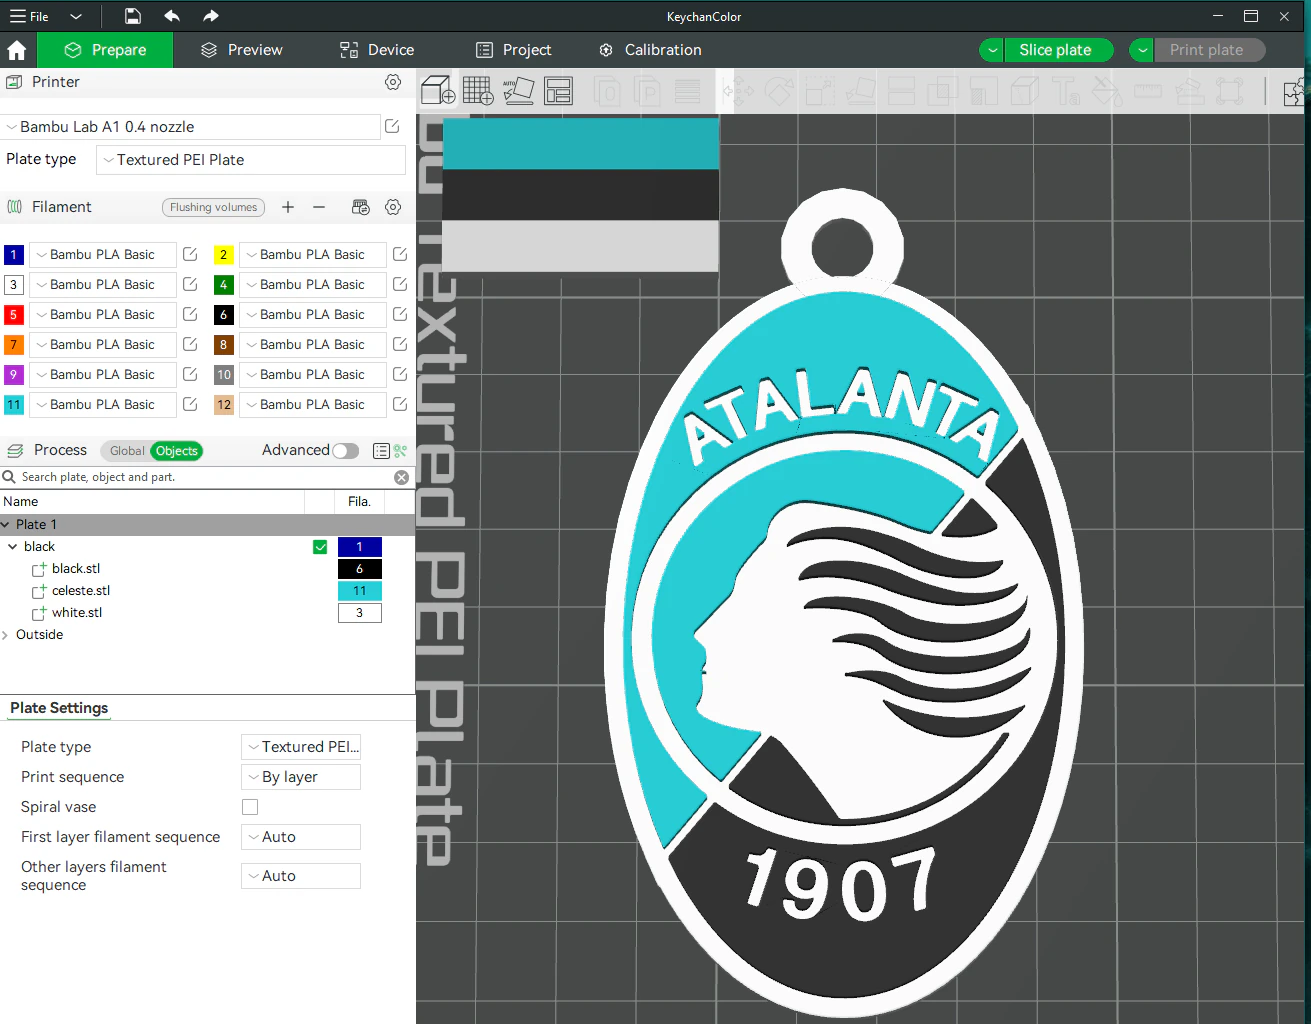The width and height of the screenshot is (1311, 1024).
Task: Open filament settings gear icon
Action: pos(393,207)
